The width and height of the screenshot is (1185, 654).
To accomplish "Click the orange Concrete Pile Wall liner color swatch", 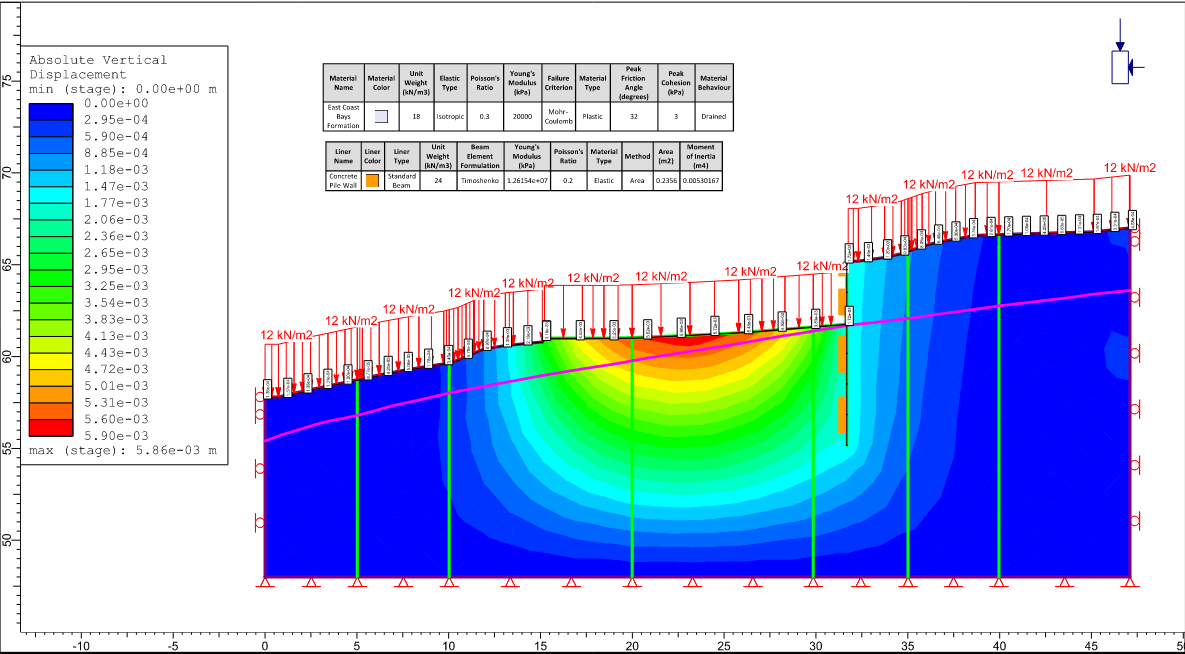I will [x=372, y=181].
